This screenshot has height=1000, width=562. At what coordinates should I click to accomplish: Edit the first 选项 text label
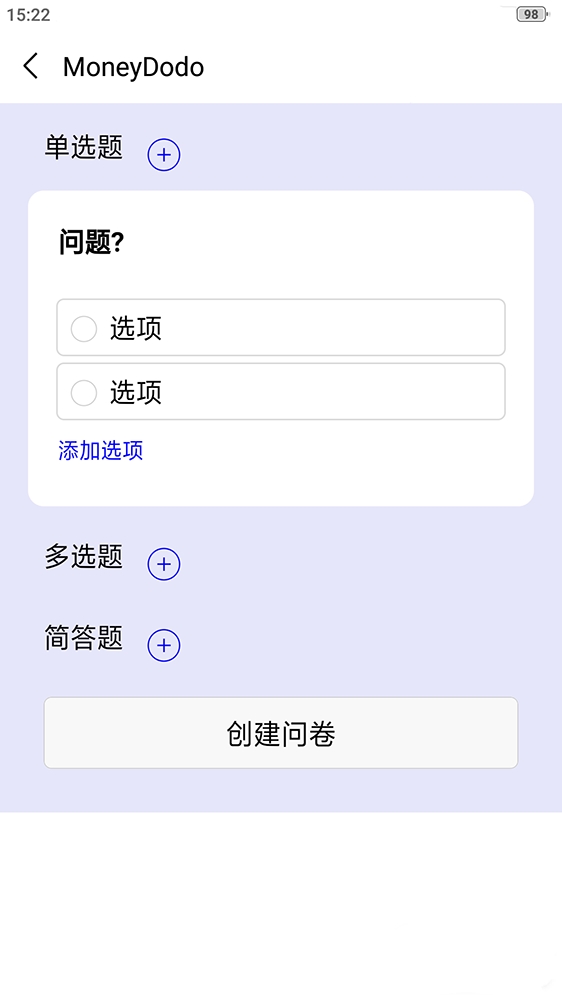pyautogui.click(x=136, y=328)
